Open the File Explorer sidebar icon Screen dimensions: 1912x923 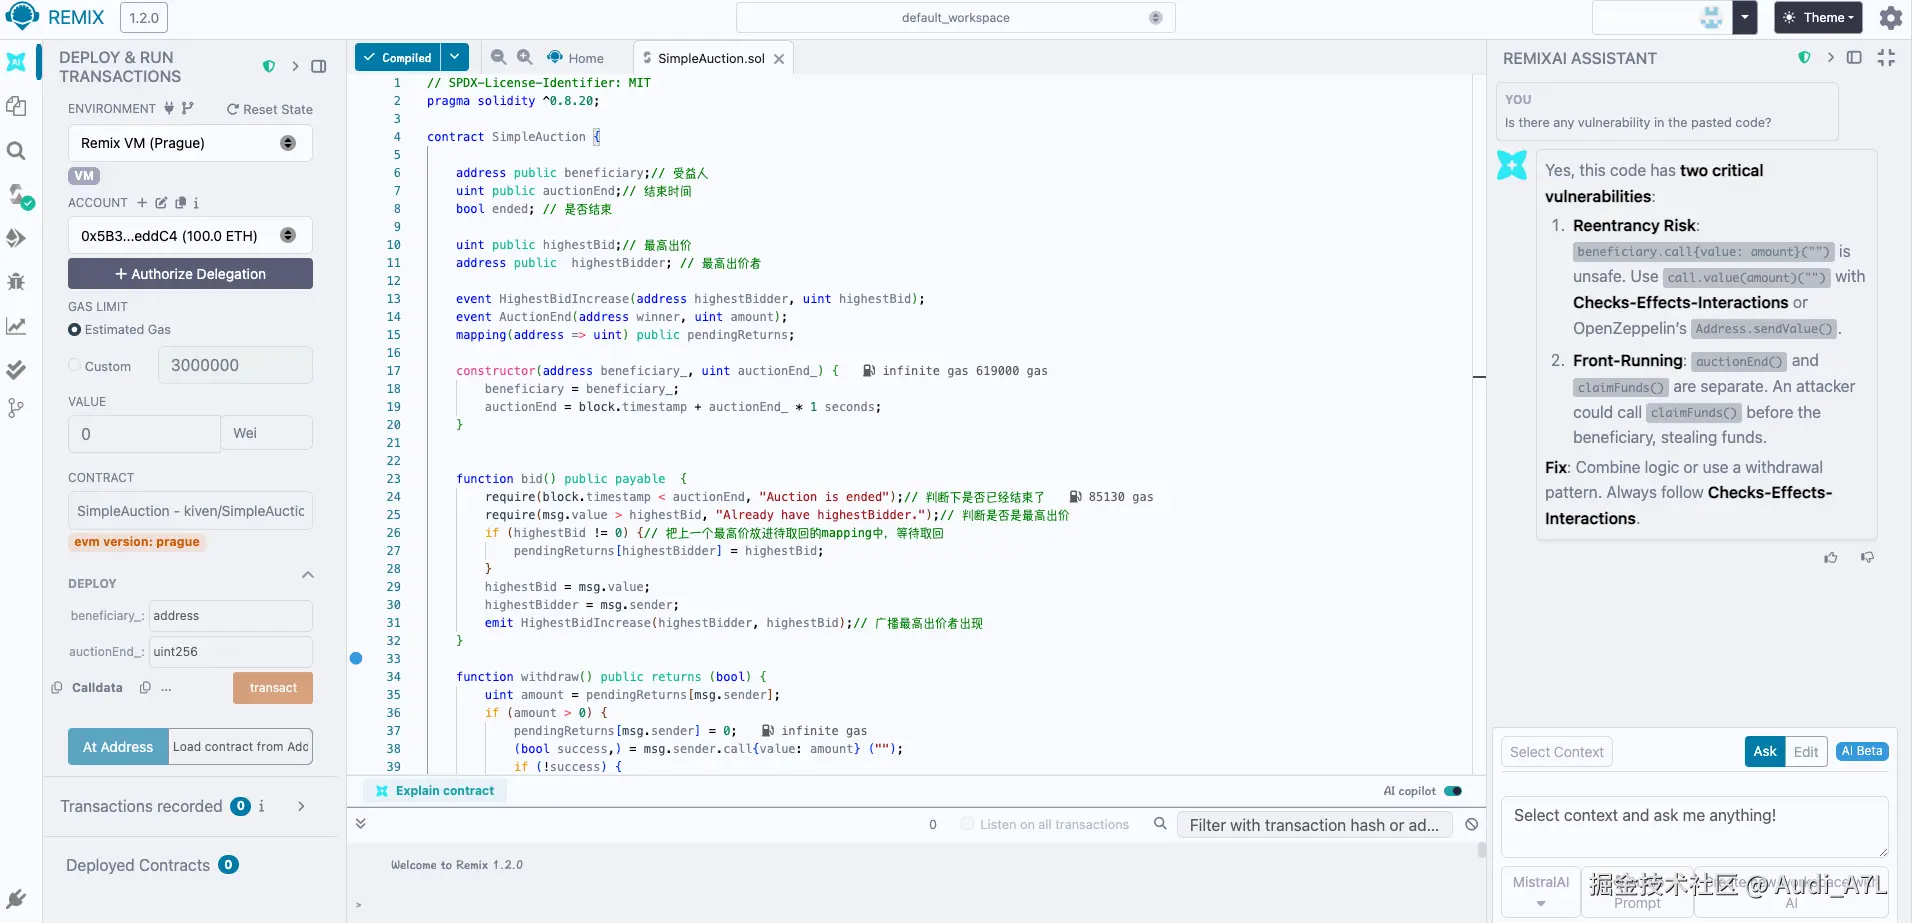tap(16, 106)
